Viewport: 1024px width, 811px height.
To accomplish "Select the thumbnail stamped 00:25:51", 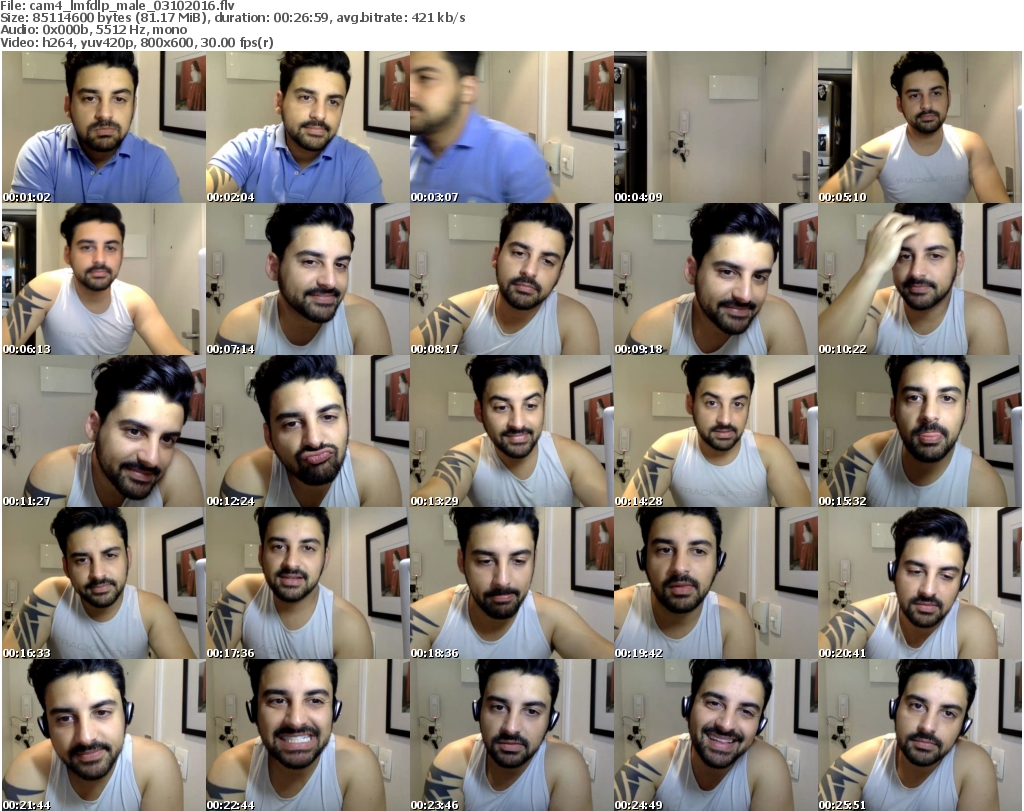I will [920, 735].
